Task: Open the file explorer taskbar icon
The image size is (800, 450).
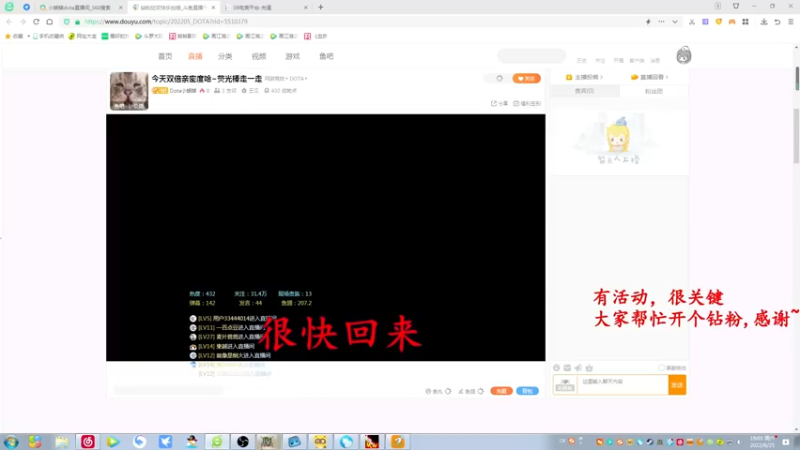Action: click(x=62, y=441)
